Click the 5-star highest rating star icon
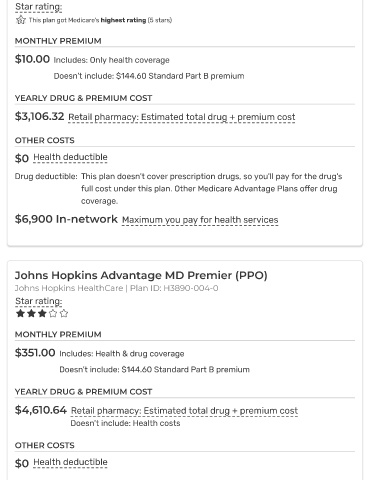 tap(21, 20)
